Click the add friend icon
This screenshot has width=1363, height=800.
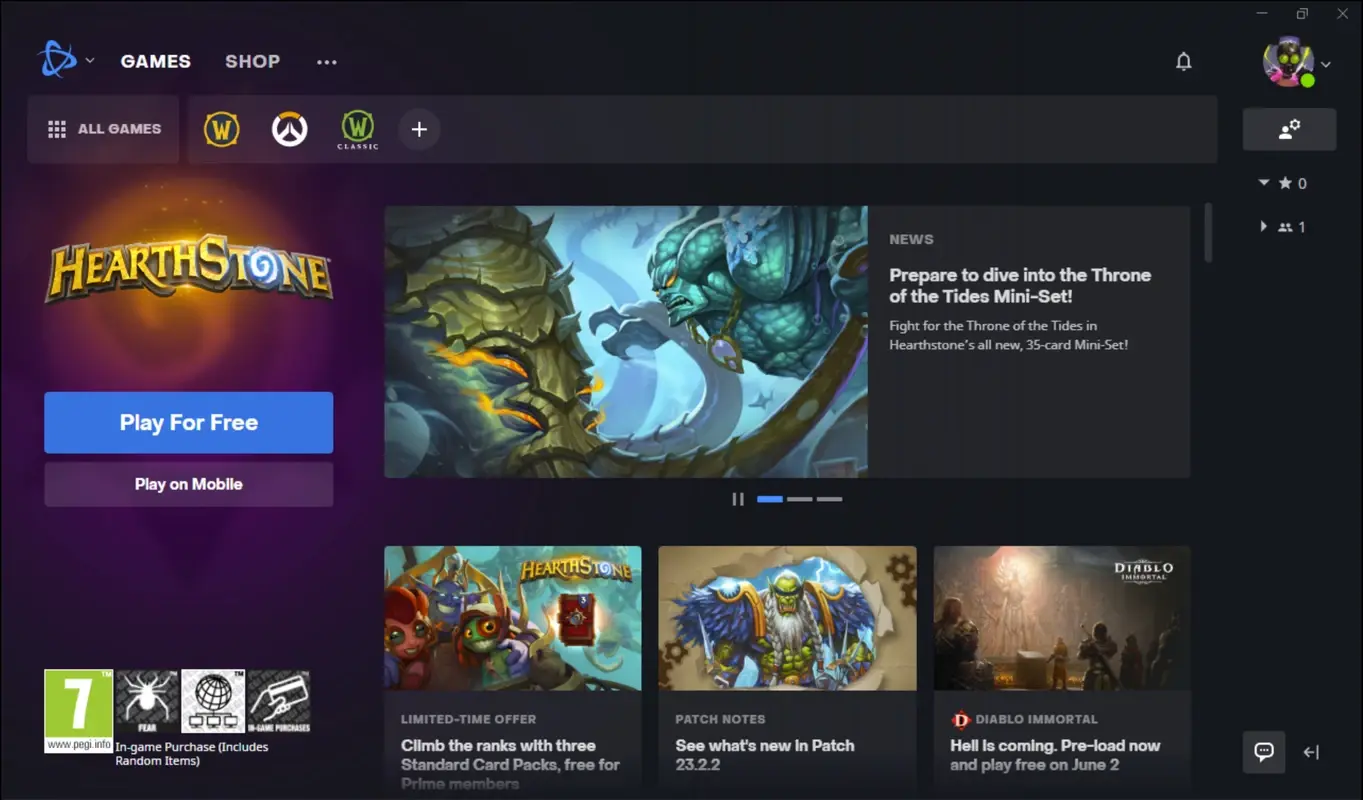coord(1289,128)
